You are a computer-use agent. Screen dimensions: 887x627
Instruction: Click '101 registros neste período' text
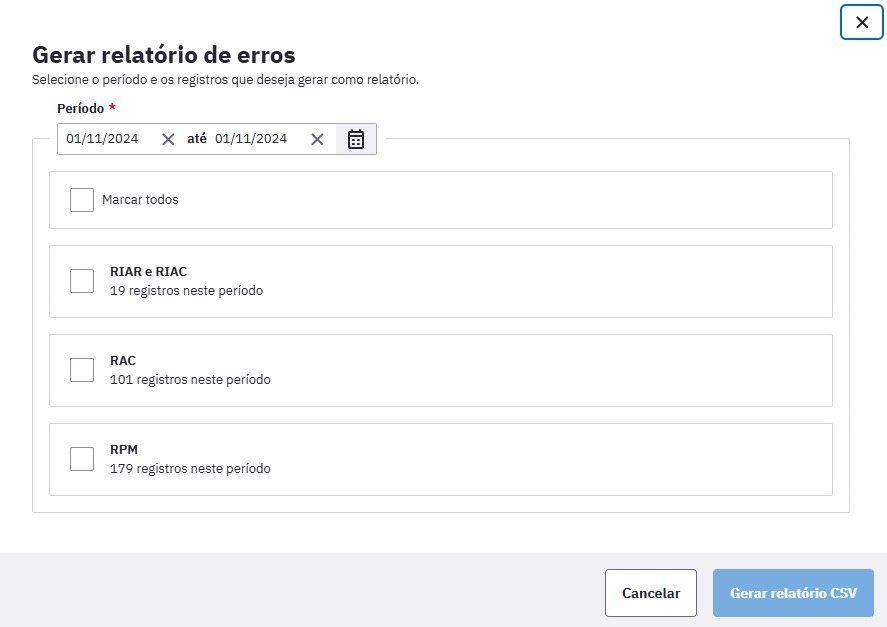[190, 380]
